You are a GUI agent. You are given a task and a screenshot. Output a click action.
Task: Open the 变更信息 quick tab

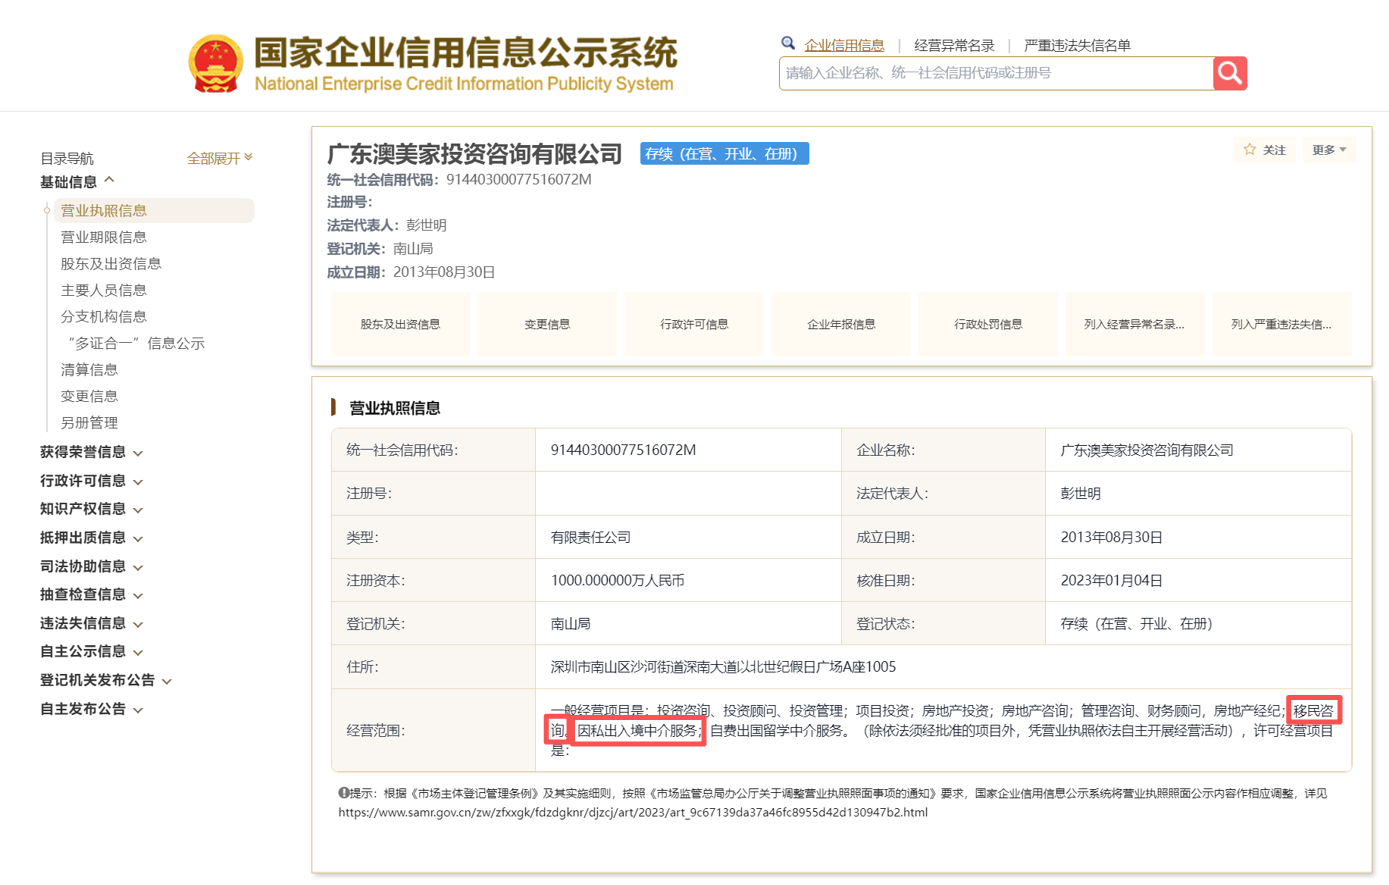pyautogui.click(x=547, y=324)
